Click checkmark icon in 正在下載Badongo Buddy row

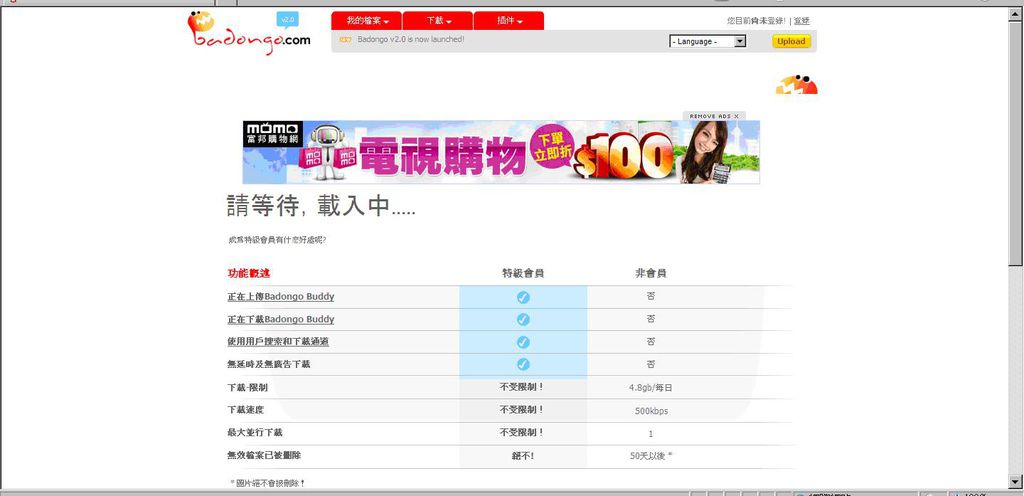[523, 320]
